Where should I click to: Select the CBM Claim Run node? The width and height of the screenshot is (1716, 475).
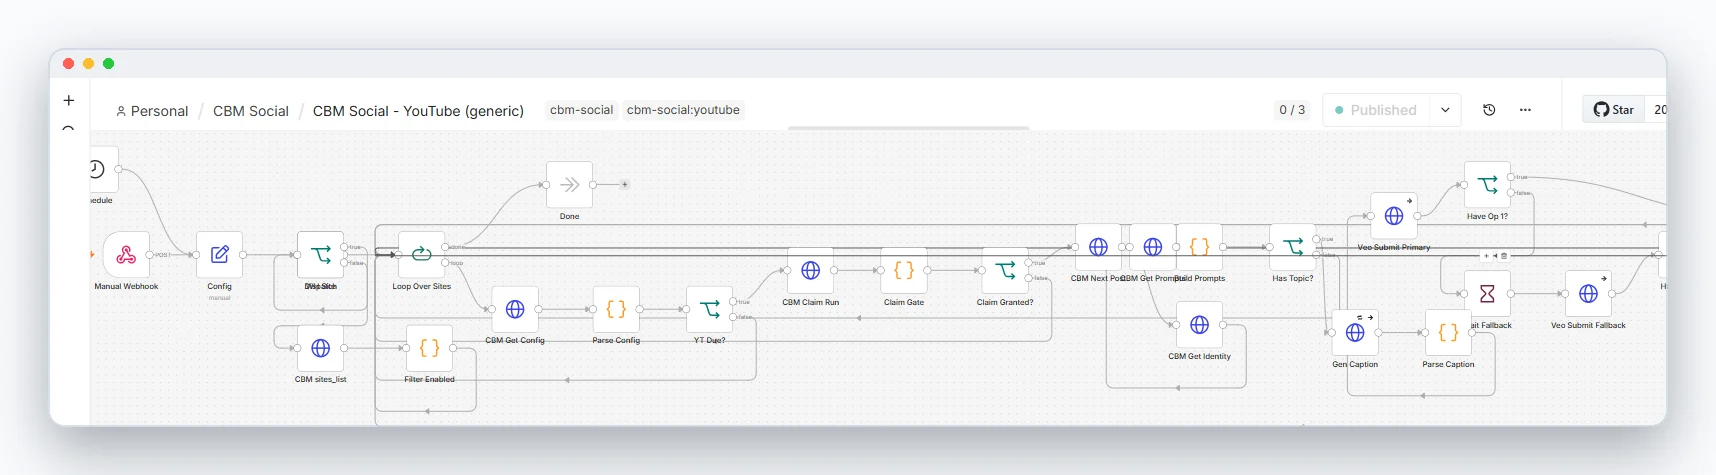[811, 271]
